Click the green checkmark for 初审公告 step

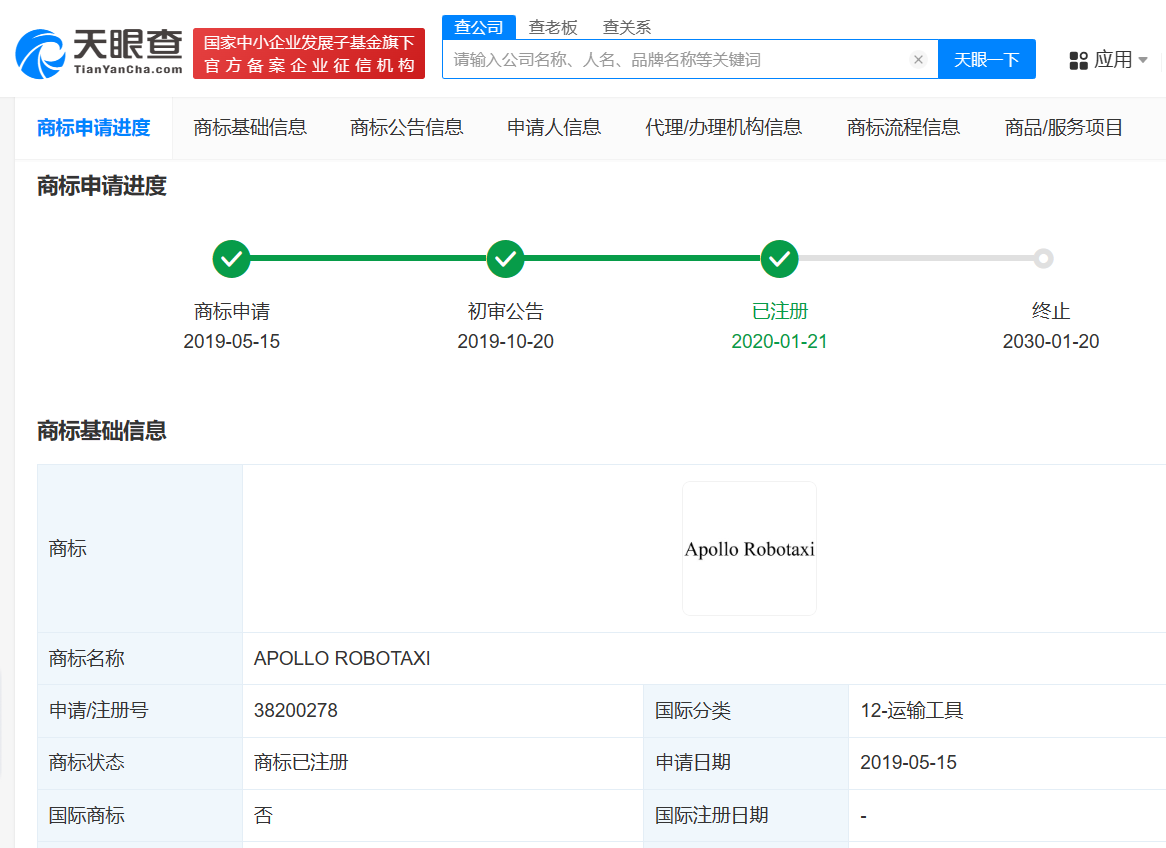(x=505, y=258)
